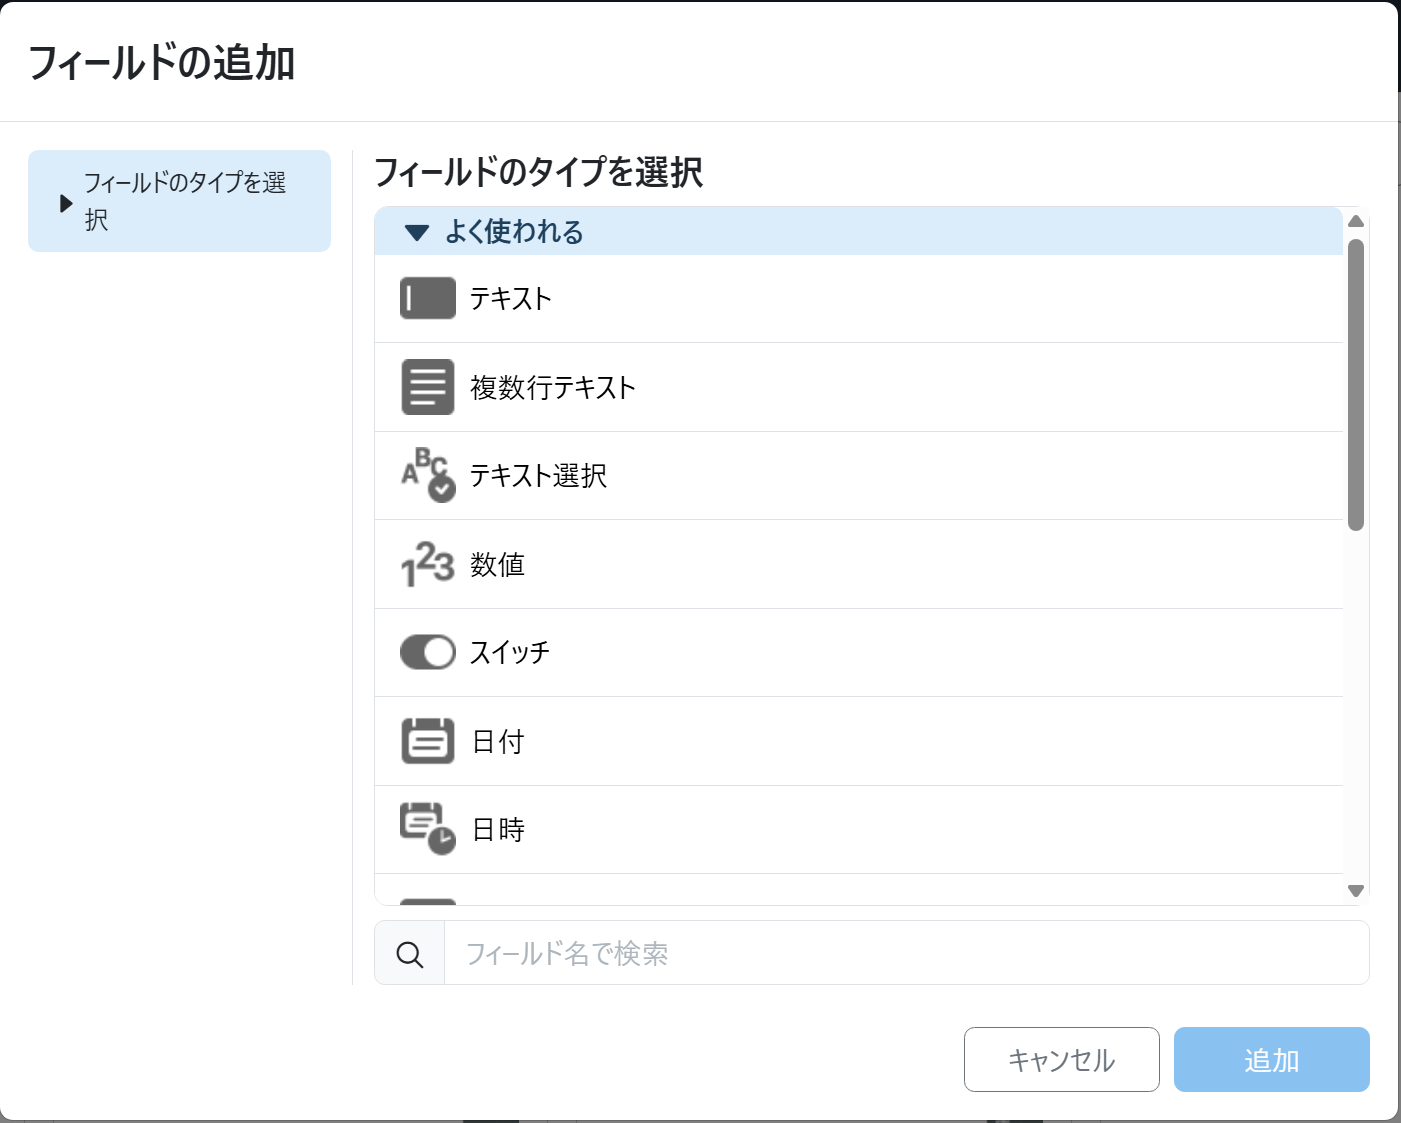Click the field list scrollbar thumb
The image size is (1401, 1123).
tap(1356, 385)
